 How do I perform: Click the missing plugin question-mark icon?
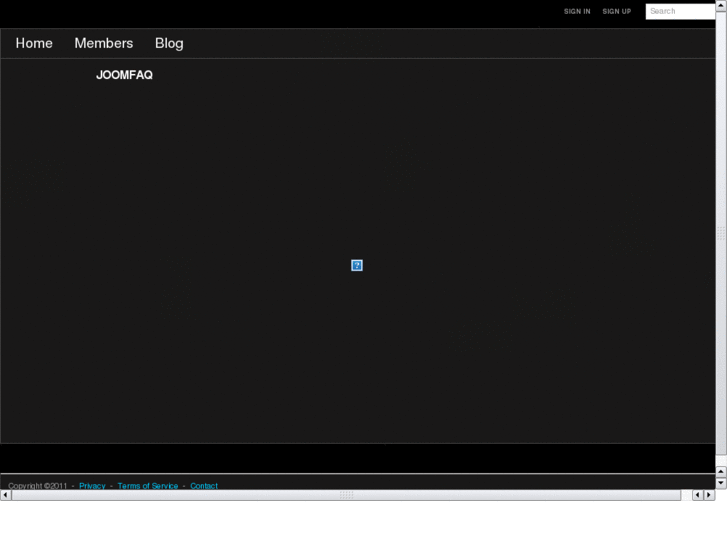[x=357, y=265]
